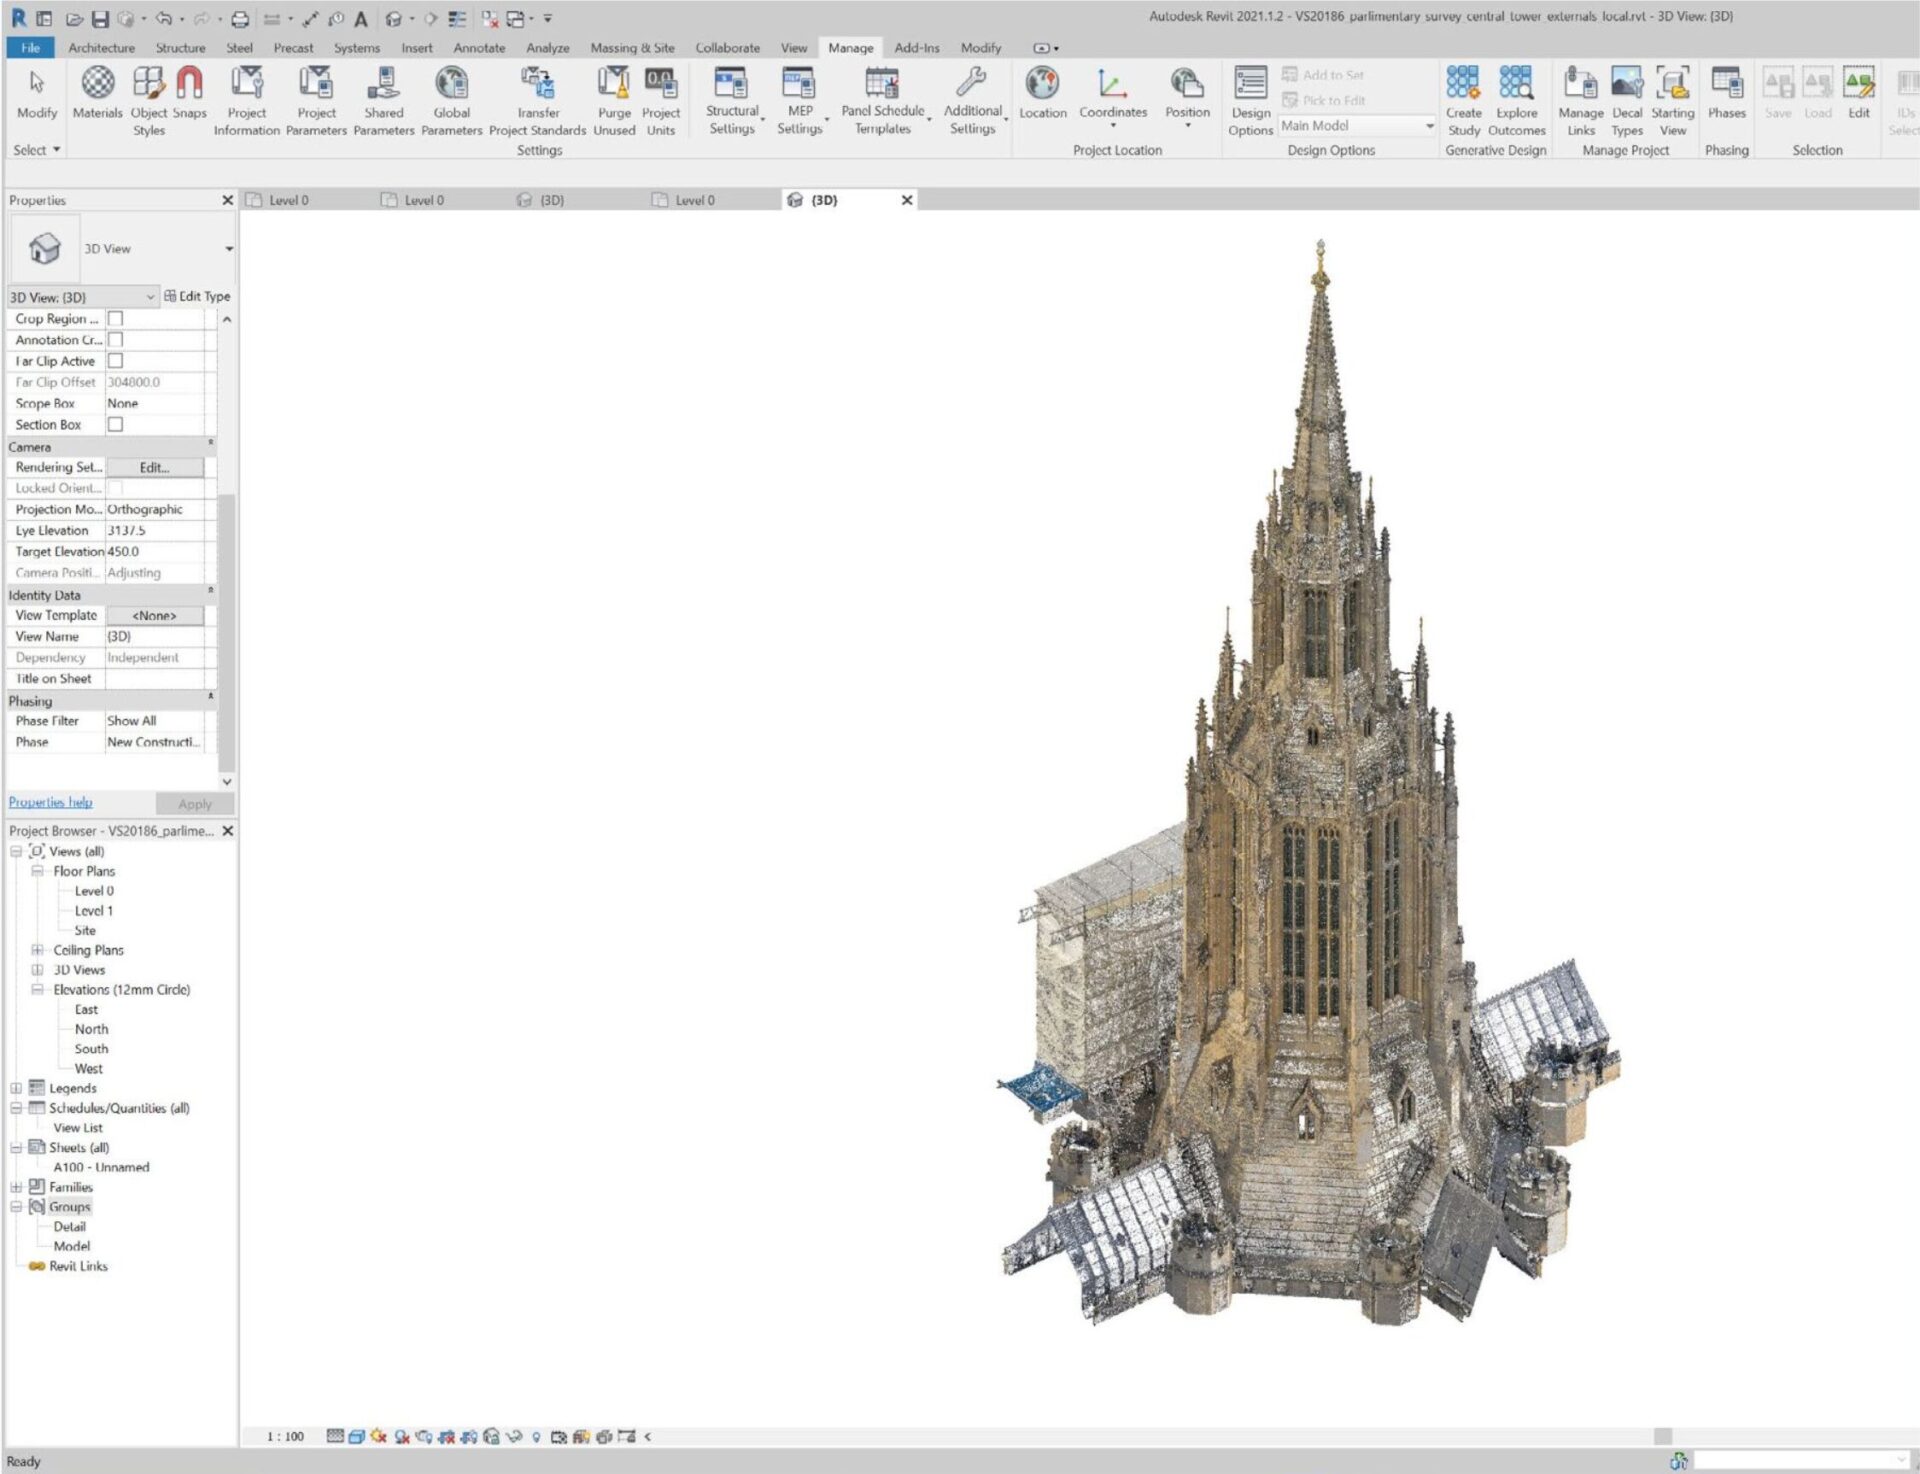Screen dimensions: 1920x1474
Task: Open the Add-Ins ribbon tab
Action: click(x=917, y=48)
